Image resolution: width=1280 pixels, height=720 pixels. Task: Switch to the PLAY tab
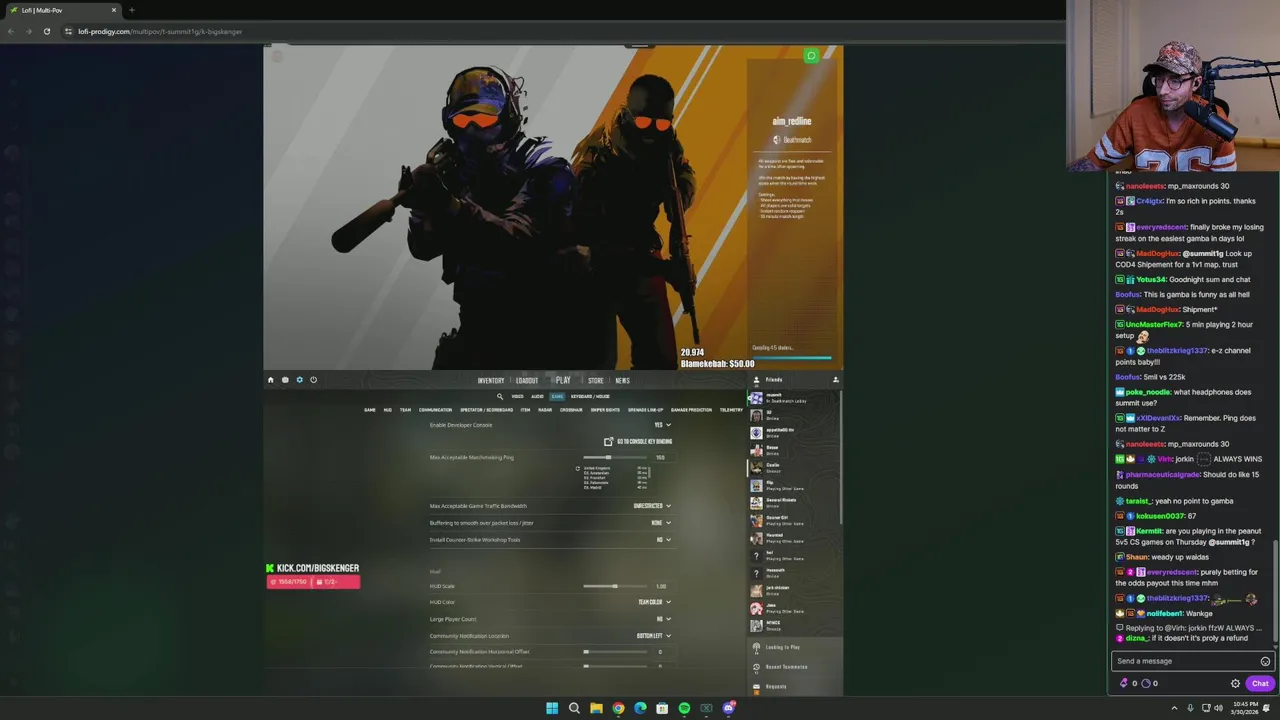coord(563,380)
